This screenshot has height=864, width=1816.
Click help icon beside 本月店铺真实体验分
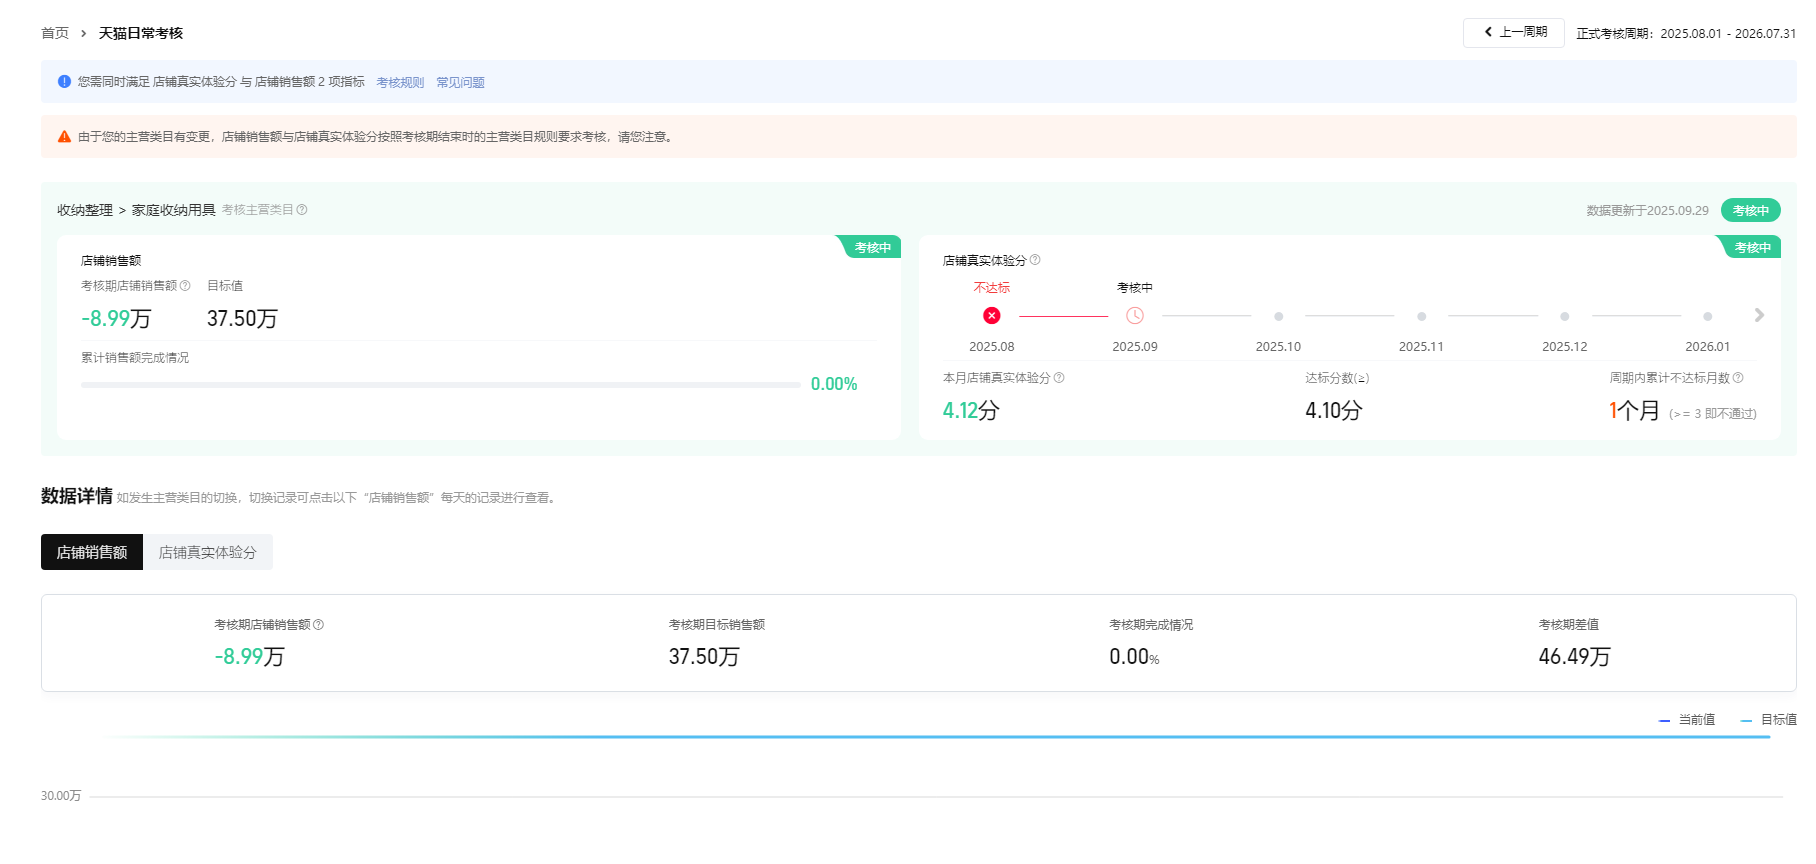[1059, 378]
